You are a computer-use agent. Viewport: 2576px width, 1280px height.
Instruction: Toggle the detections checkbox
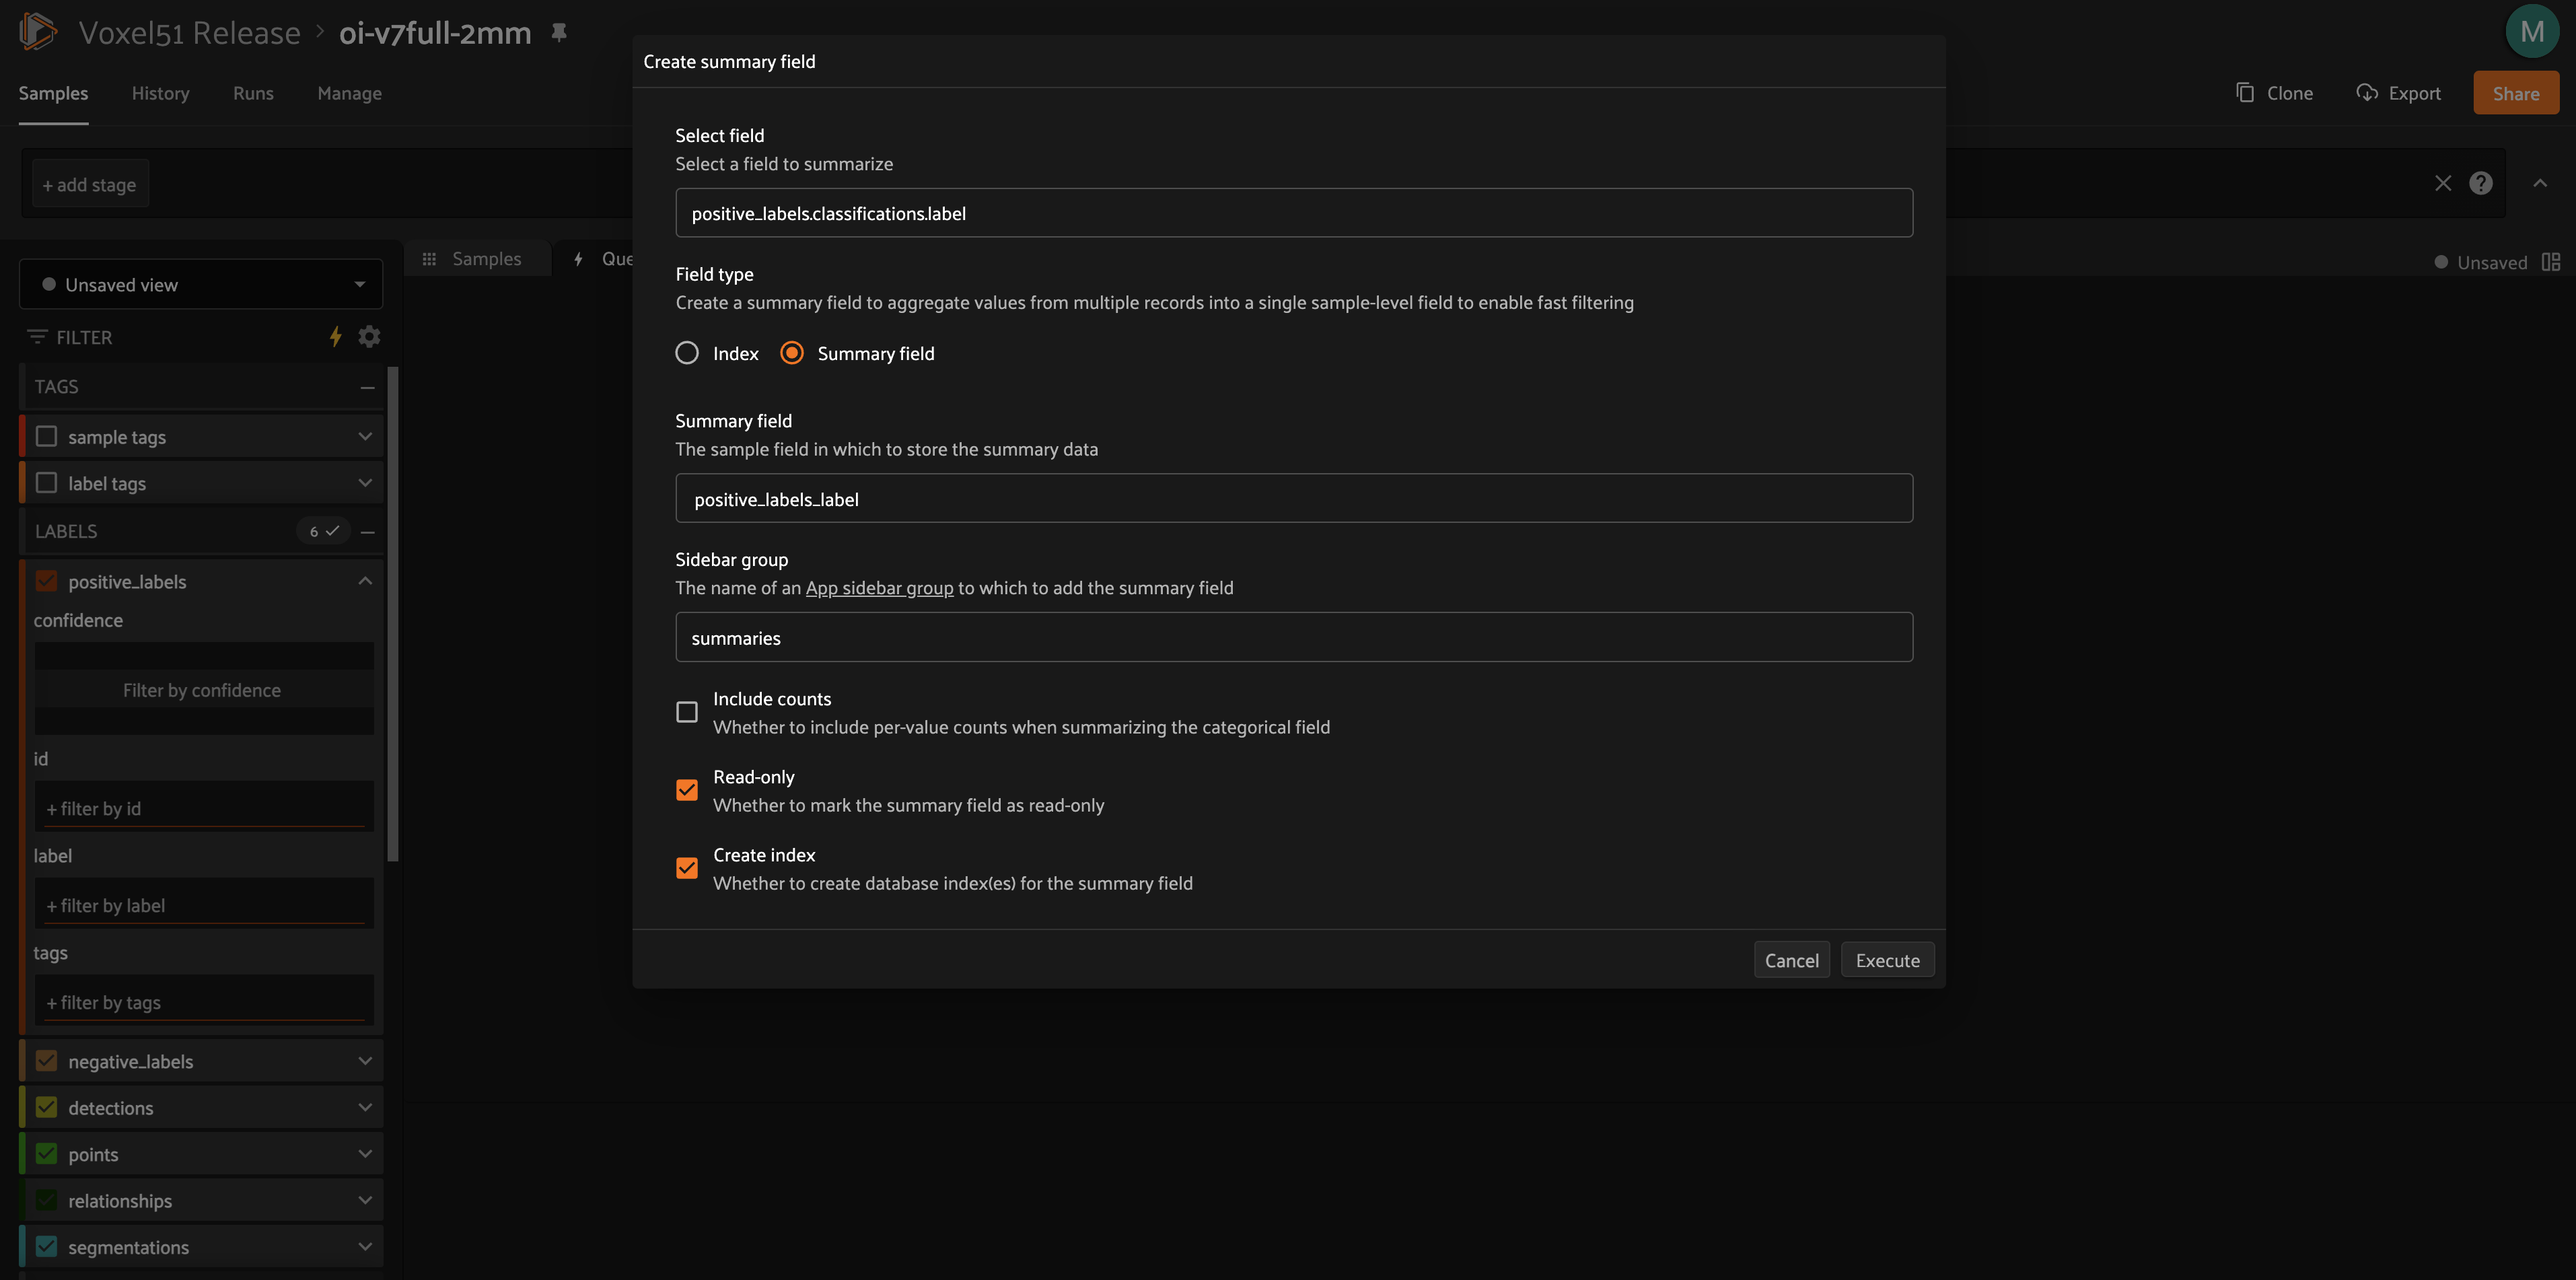[x=46, y=1108]
